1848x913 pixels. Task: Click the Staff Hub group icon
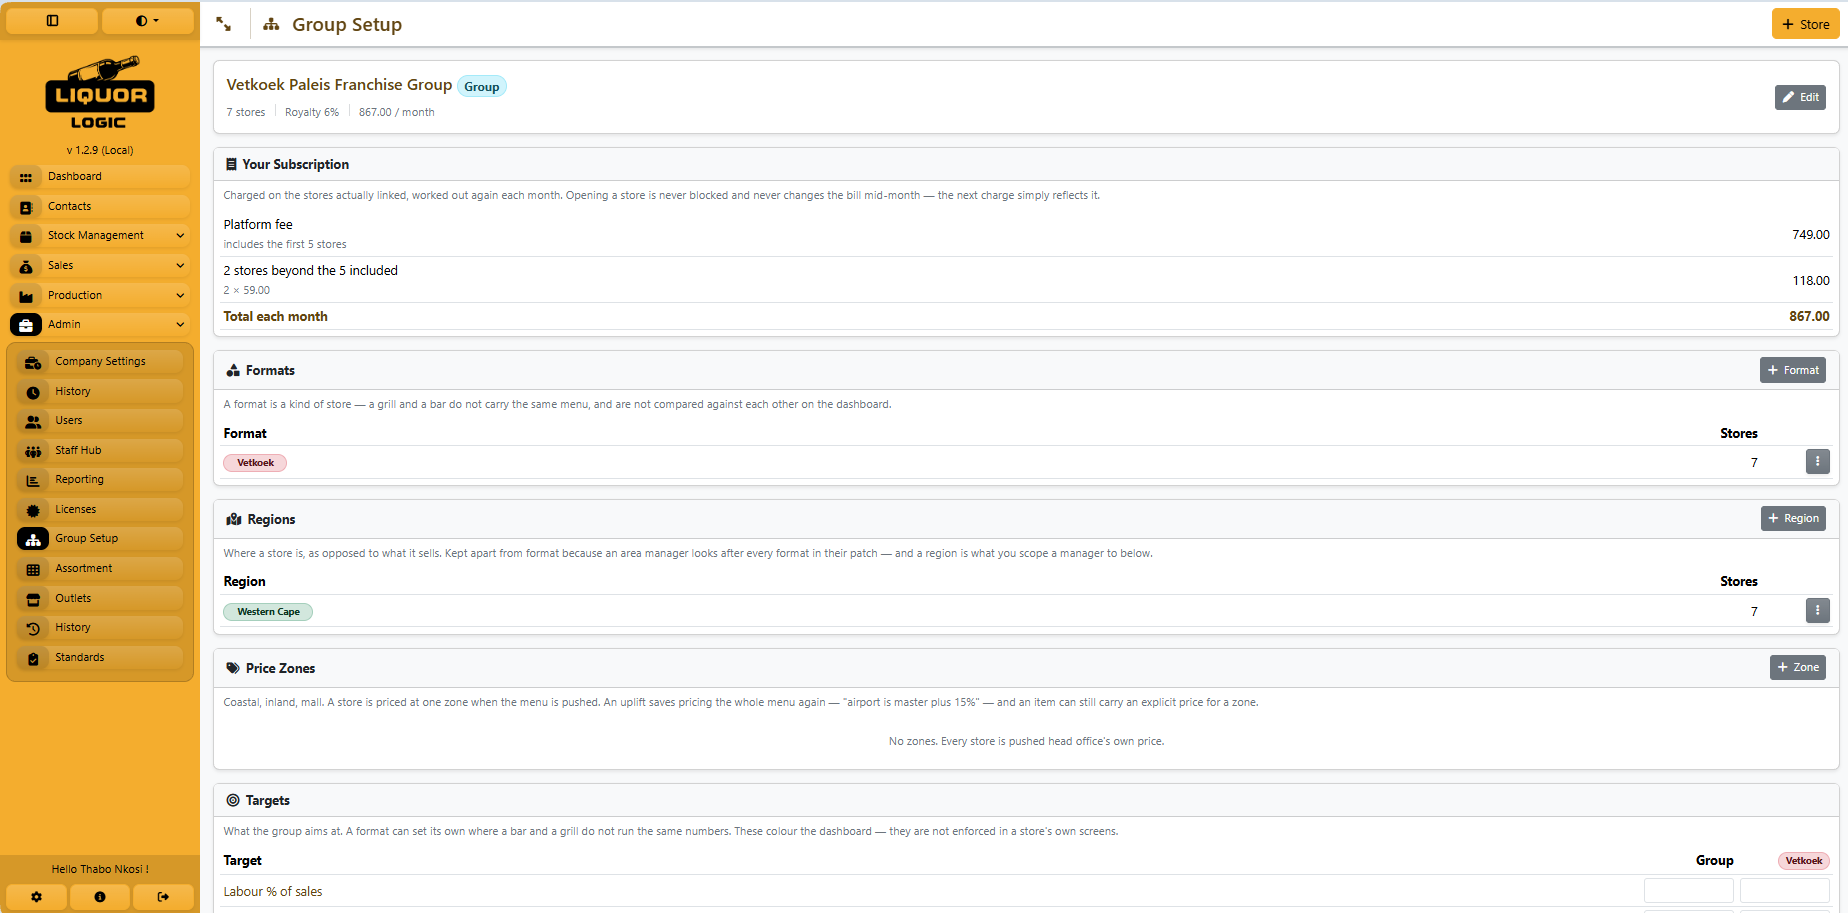[33, 451]
